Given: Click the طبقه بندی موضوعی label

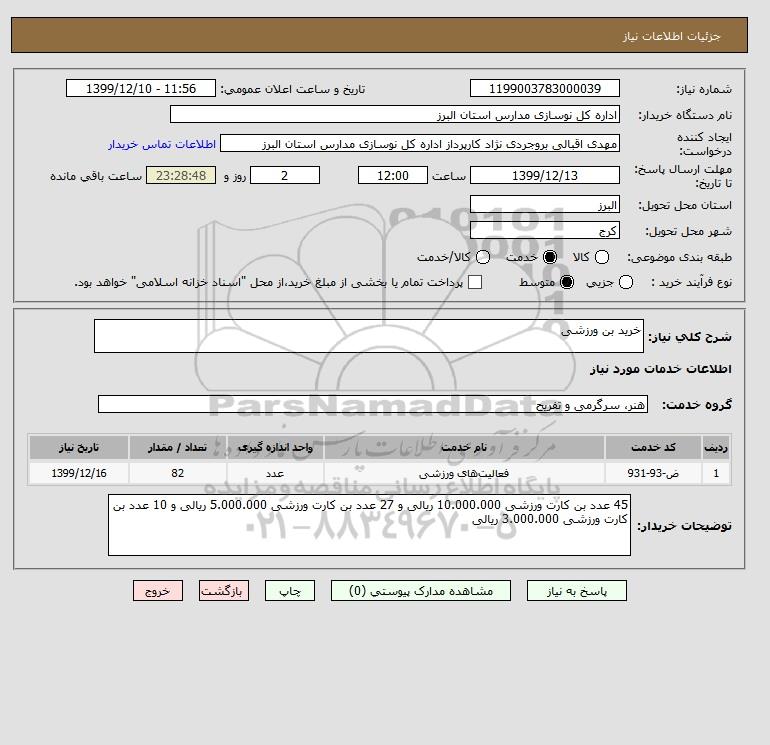Looking at the screenshot, I should (679, 257).
